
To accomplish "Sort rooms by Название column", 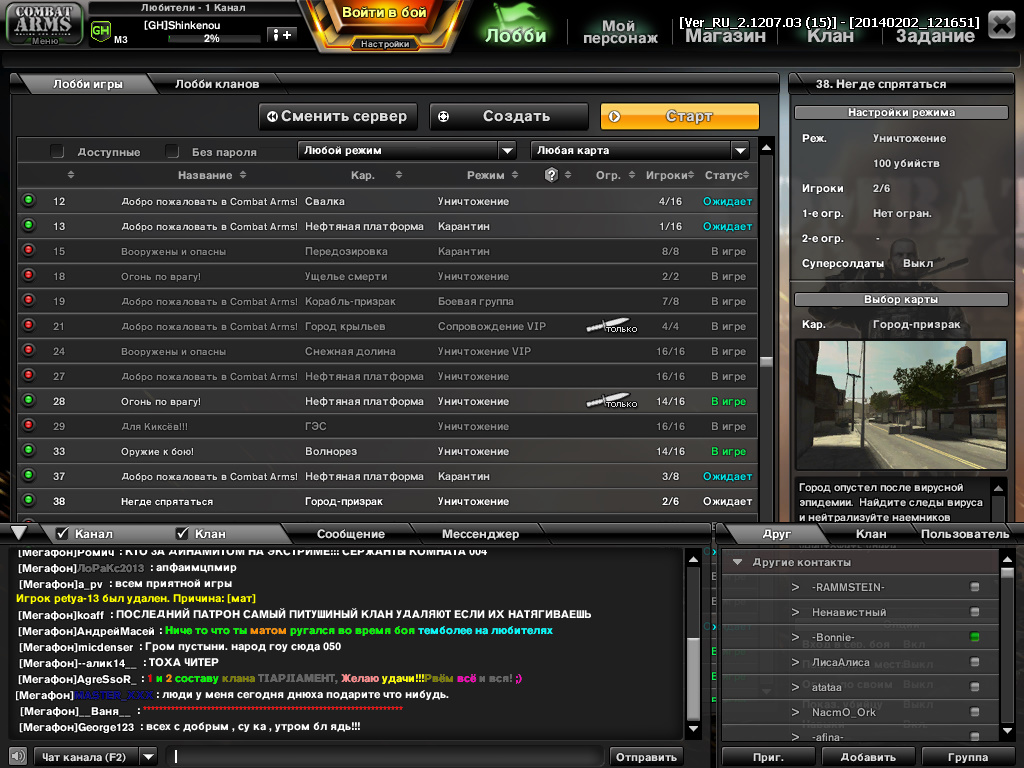I will point(212,175).
